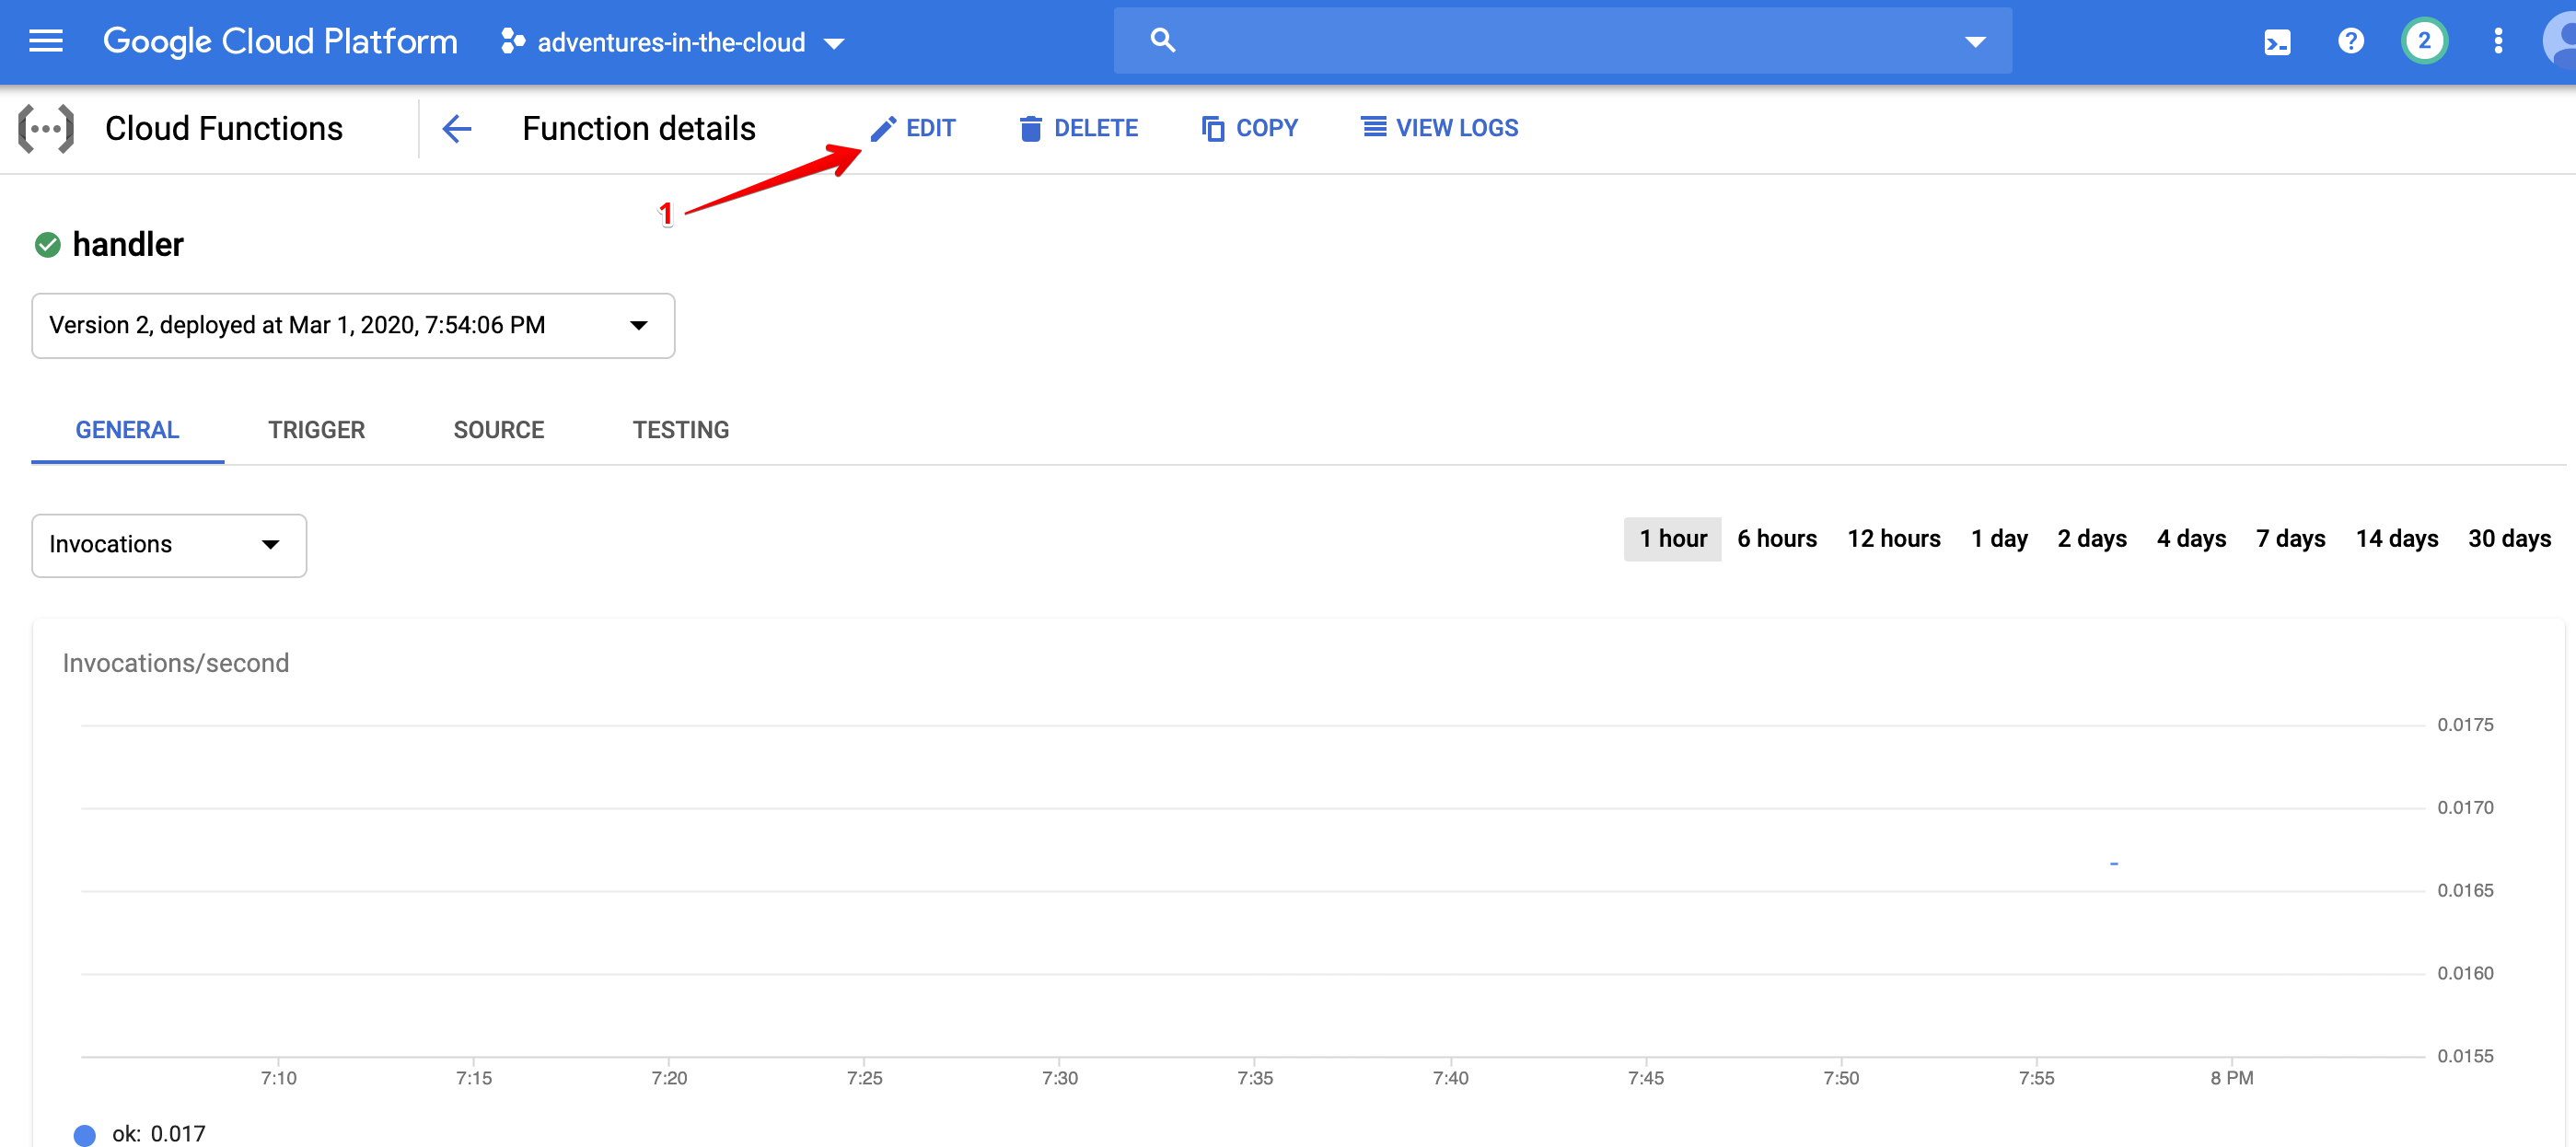Image resolution: width=2576 pixels, height=1147 pixels.
Task: Expand the adventures-in-the-cloud project selector
Action: (672, 42)
